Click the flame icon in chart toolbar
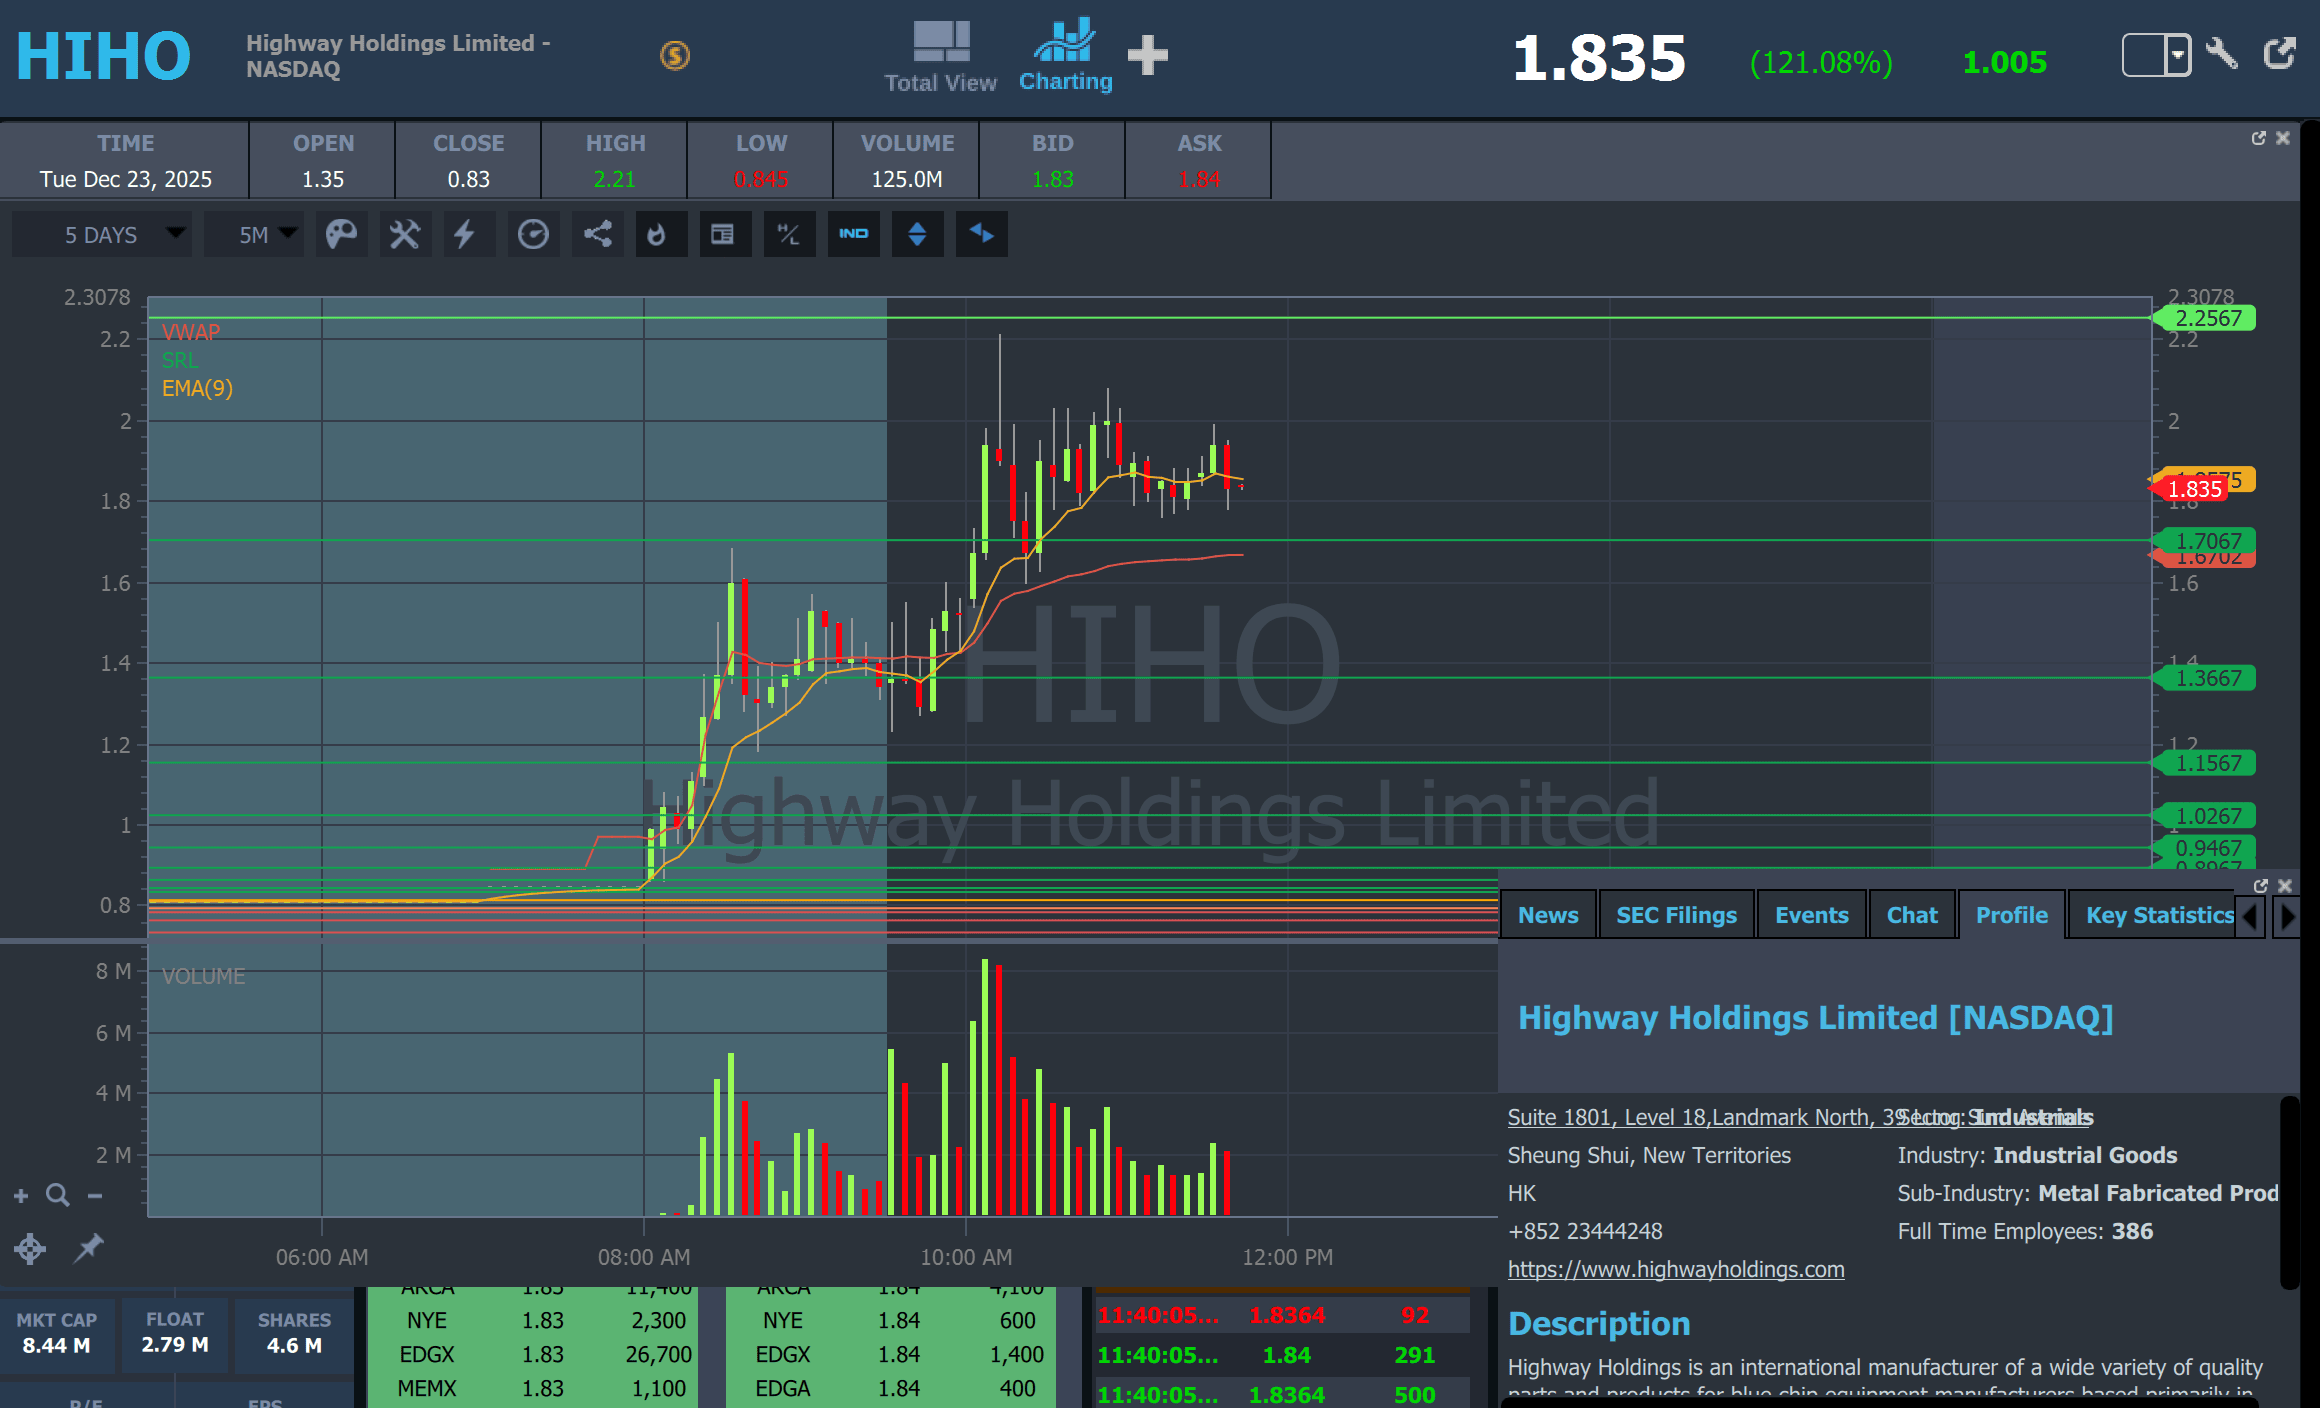Viewport: 2320px width, 1408px height. pyautogui.click(x=657, y=235)
